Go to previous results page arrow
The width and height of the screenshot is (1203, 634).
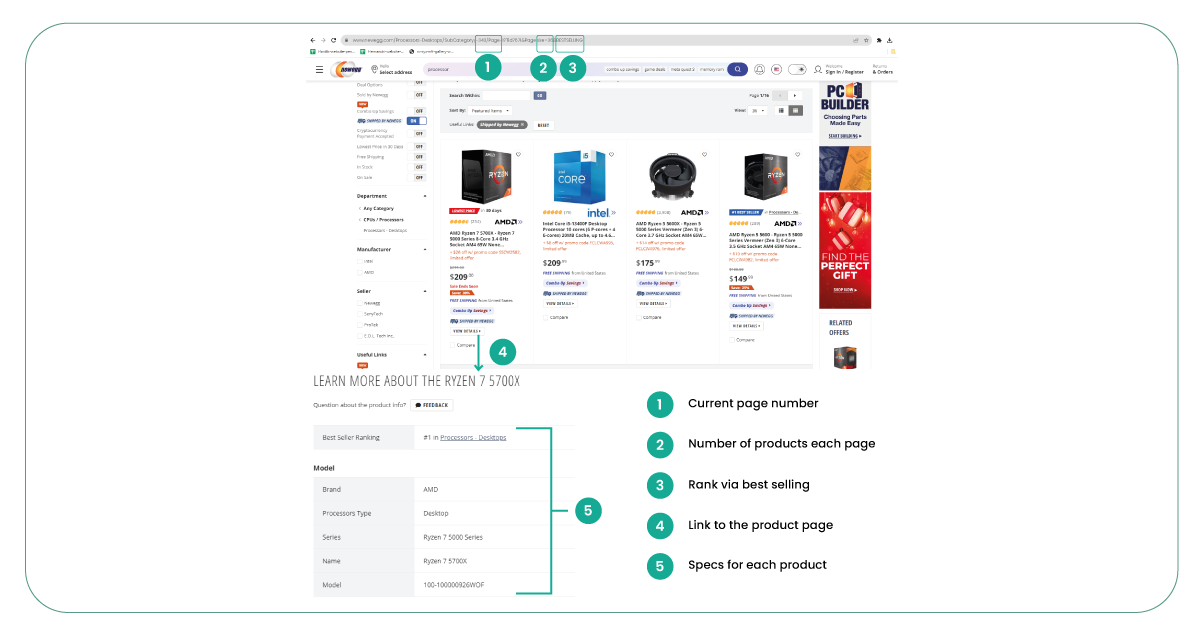pos(780,95)
